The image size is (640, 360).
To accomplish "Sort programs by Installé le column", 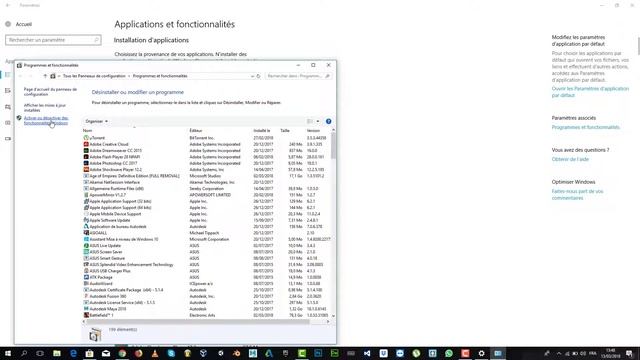I will (x=262, y=131).
